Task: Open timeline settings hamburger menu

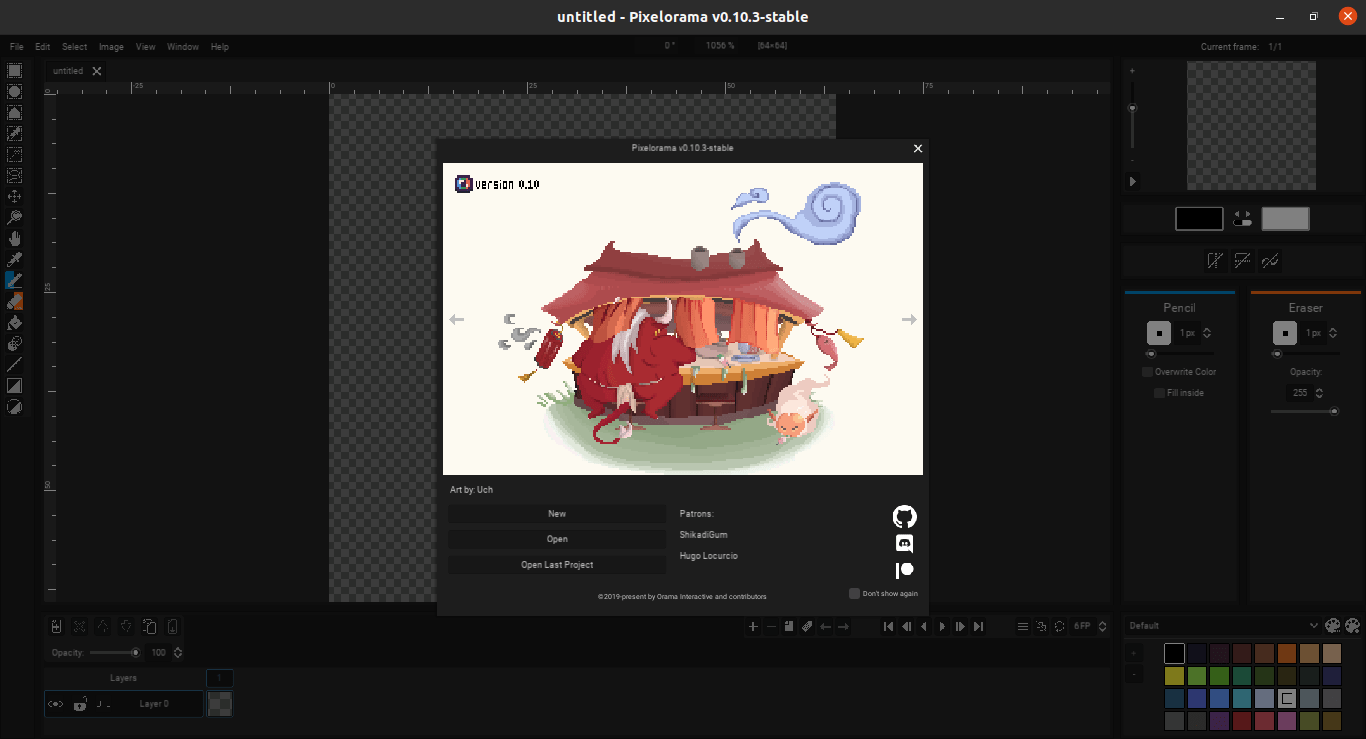Action: [x=1023, y=627]
